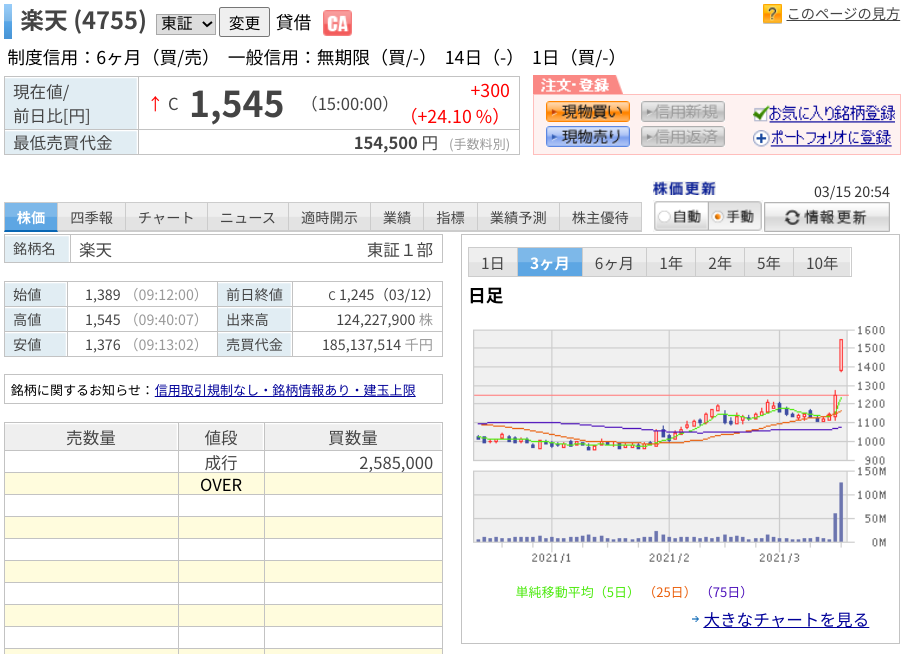
Task: Click the opening price 1,389
Action: coord(103,295)
